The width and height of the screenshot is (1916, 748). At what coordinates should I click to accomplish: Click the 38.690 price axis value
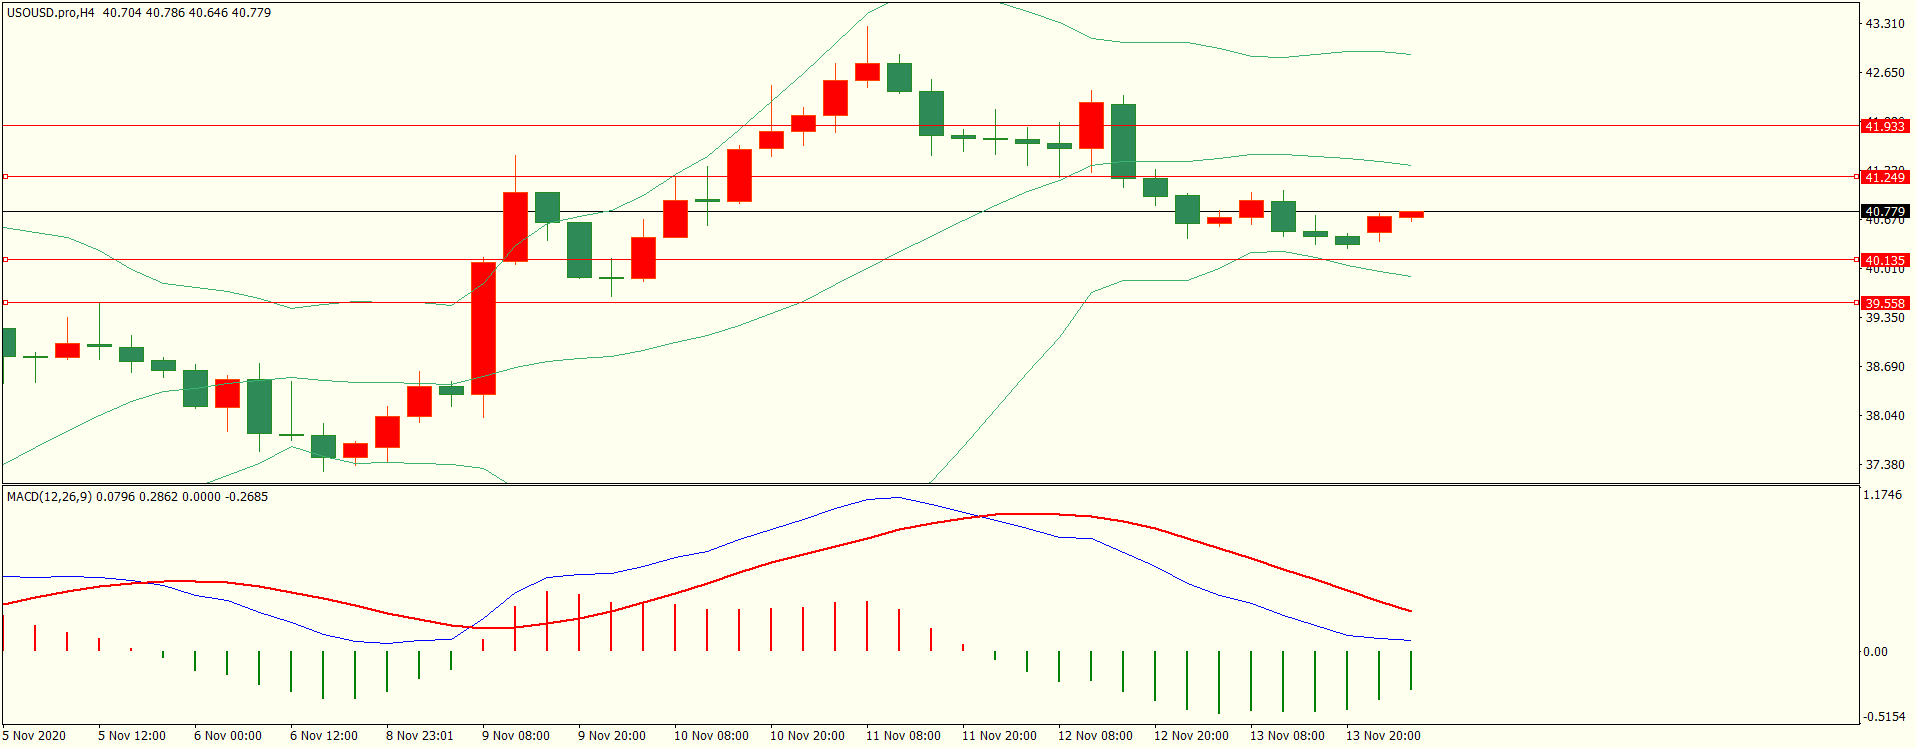1885,367
